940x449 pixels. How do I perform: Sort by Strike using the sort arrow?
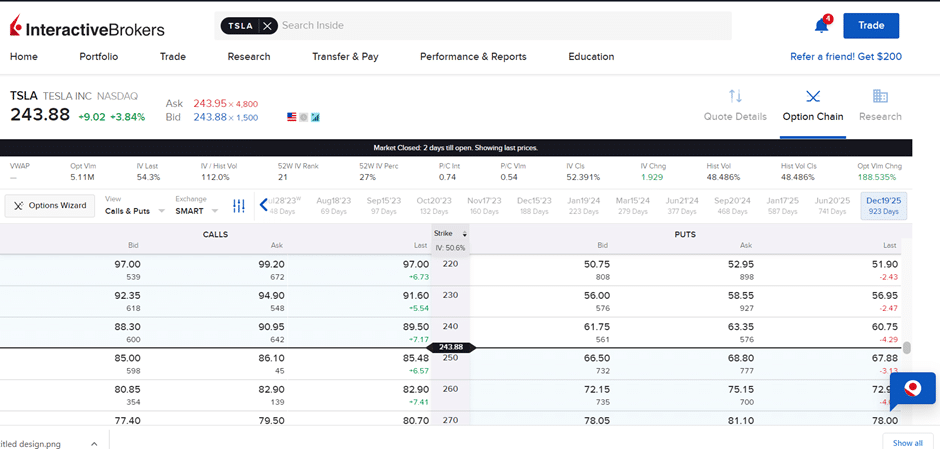464,234
